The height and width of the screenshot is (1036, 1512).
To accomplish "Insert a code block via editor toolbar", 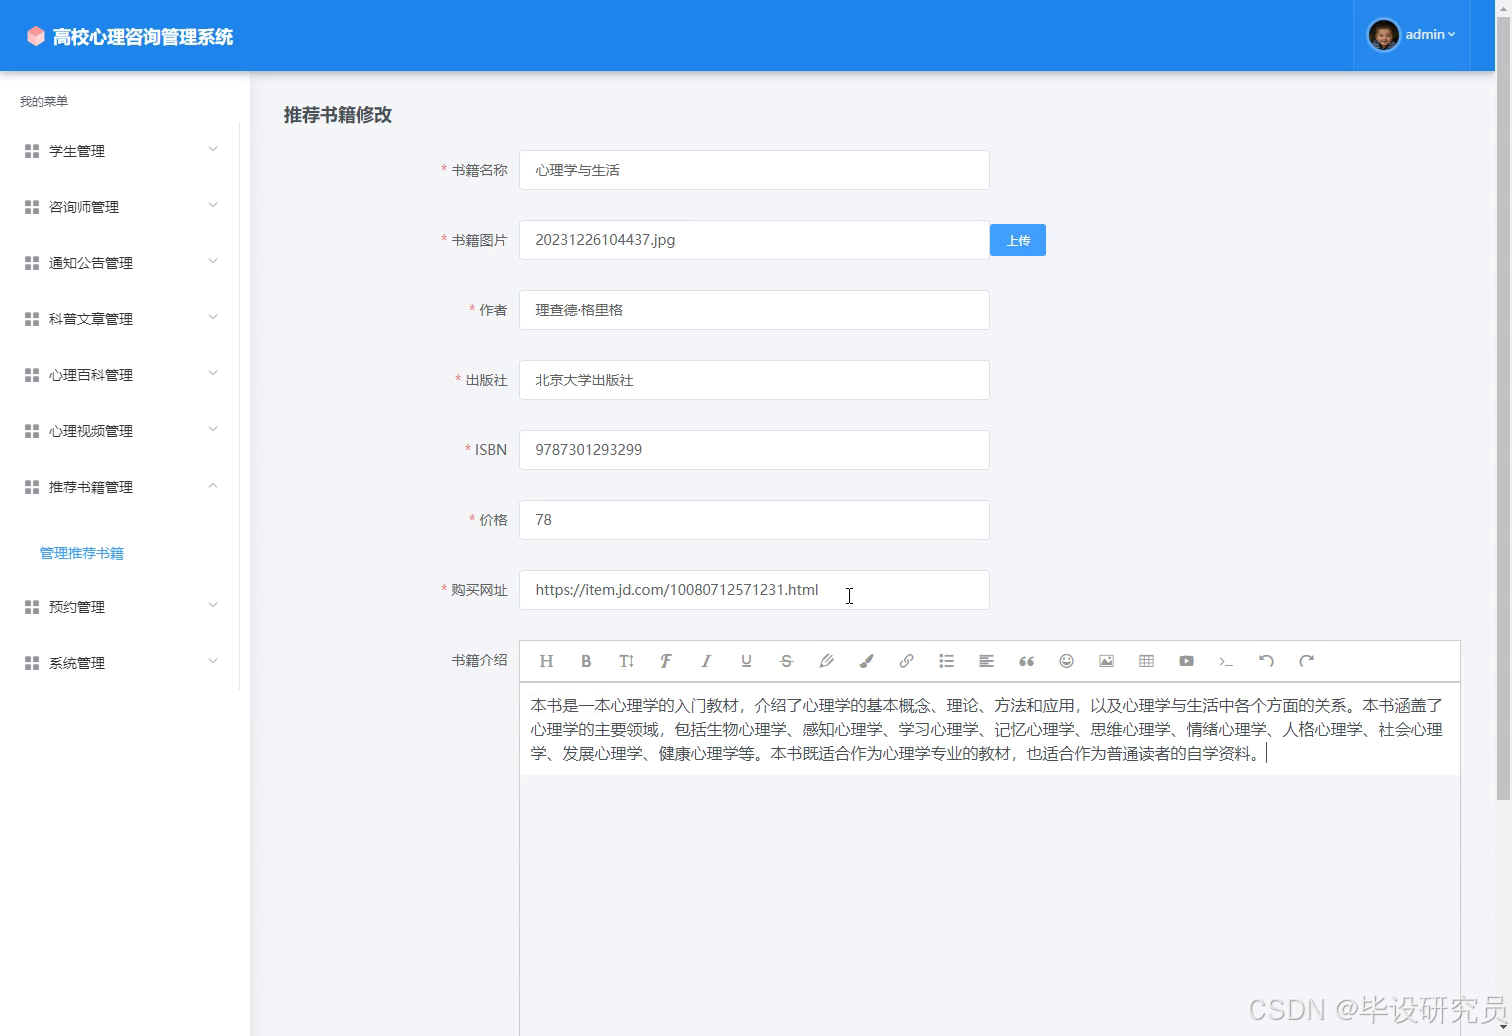I will tap(1226, 661).
